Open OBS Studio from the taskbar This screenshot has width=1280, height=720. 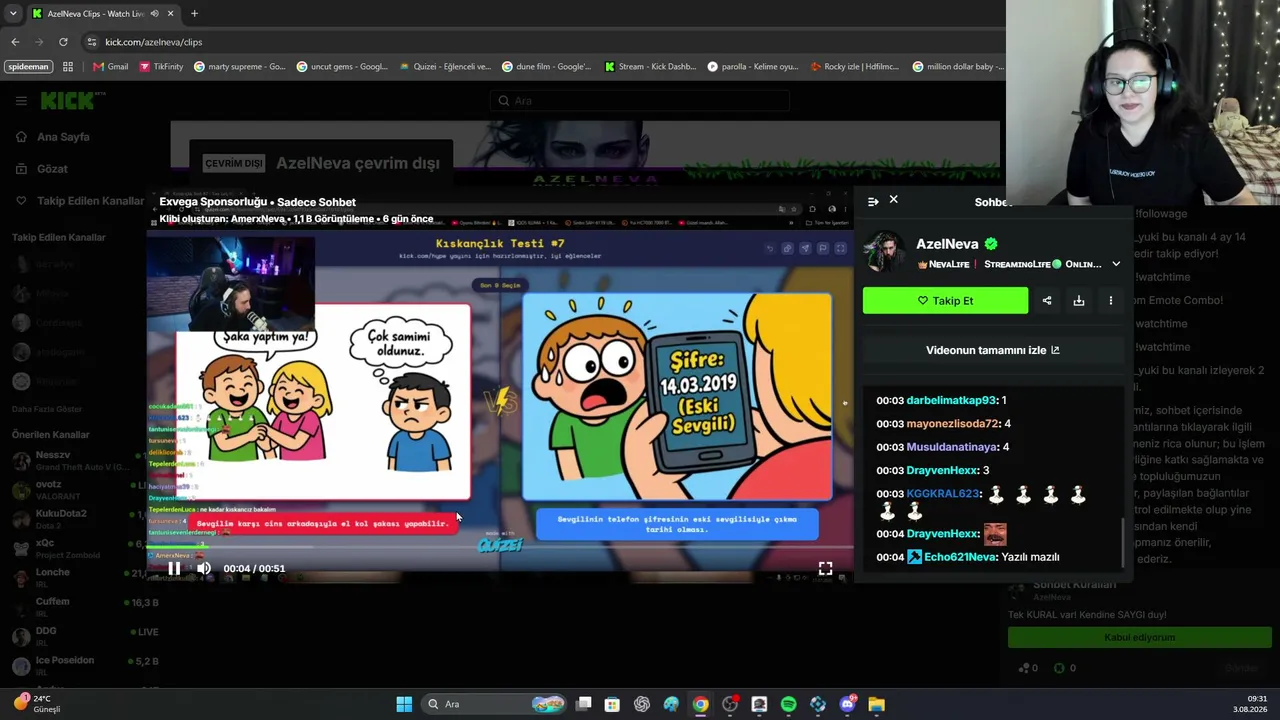(730, 704)
